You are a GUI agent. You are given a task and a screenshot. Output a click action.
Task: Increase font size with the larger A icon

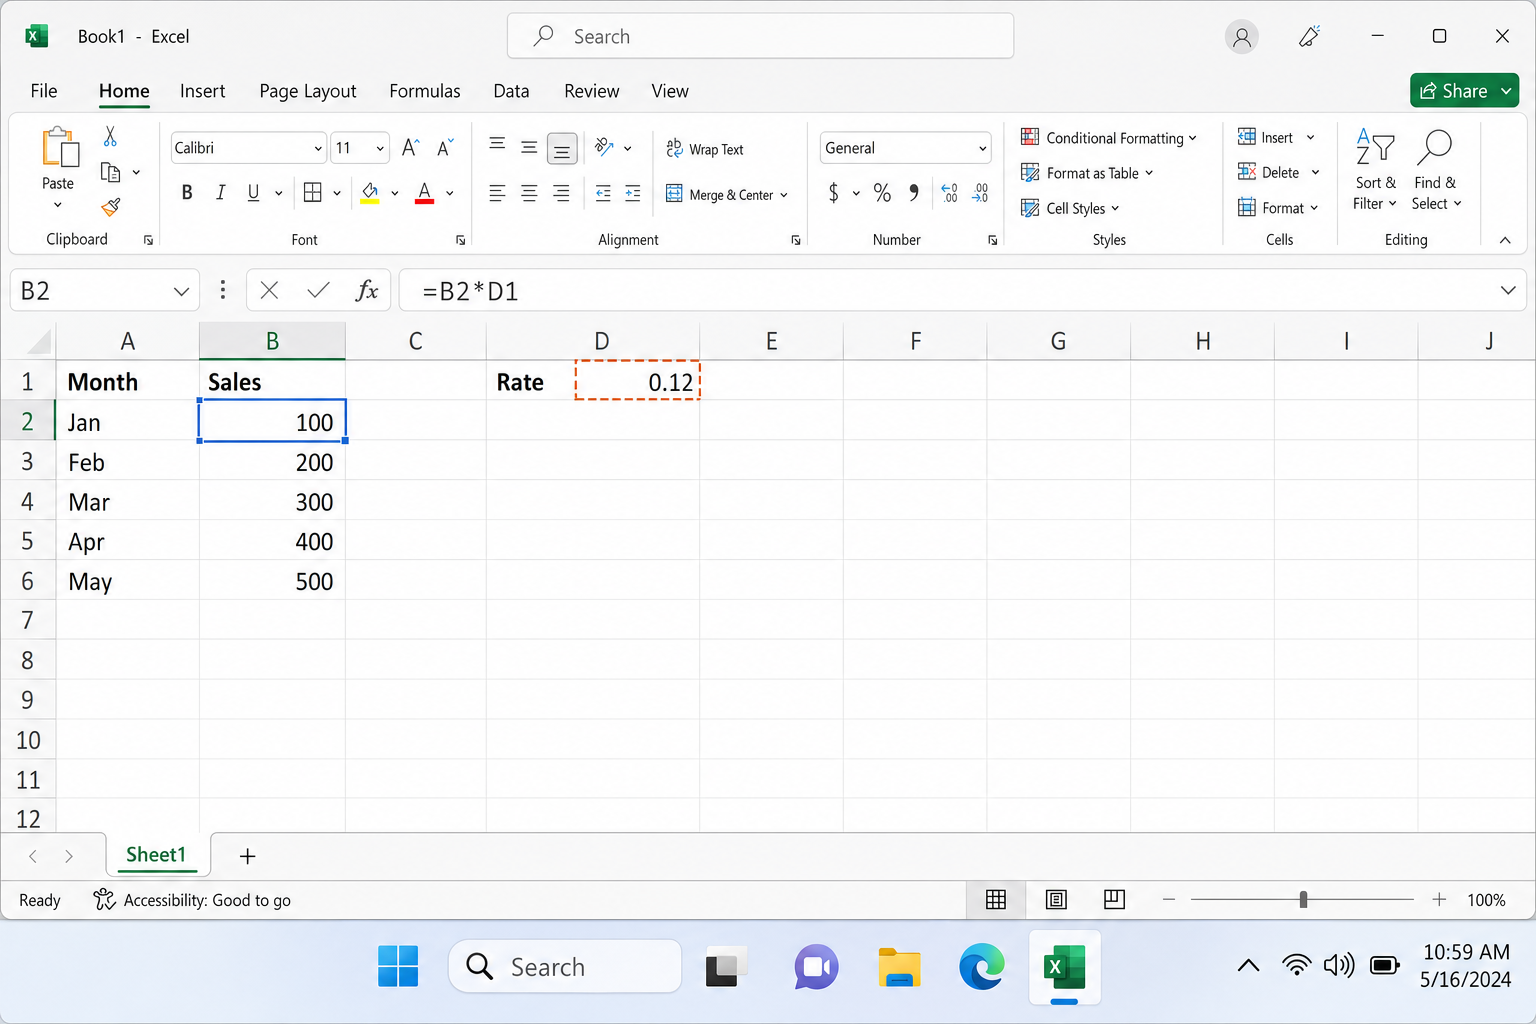pos(410,148)
